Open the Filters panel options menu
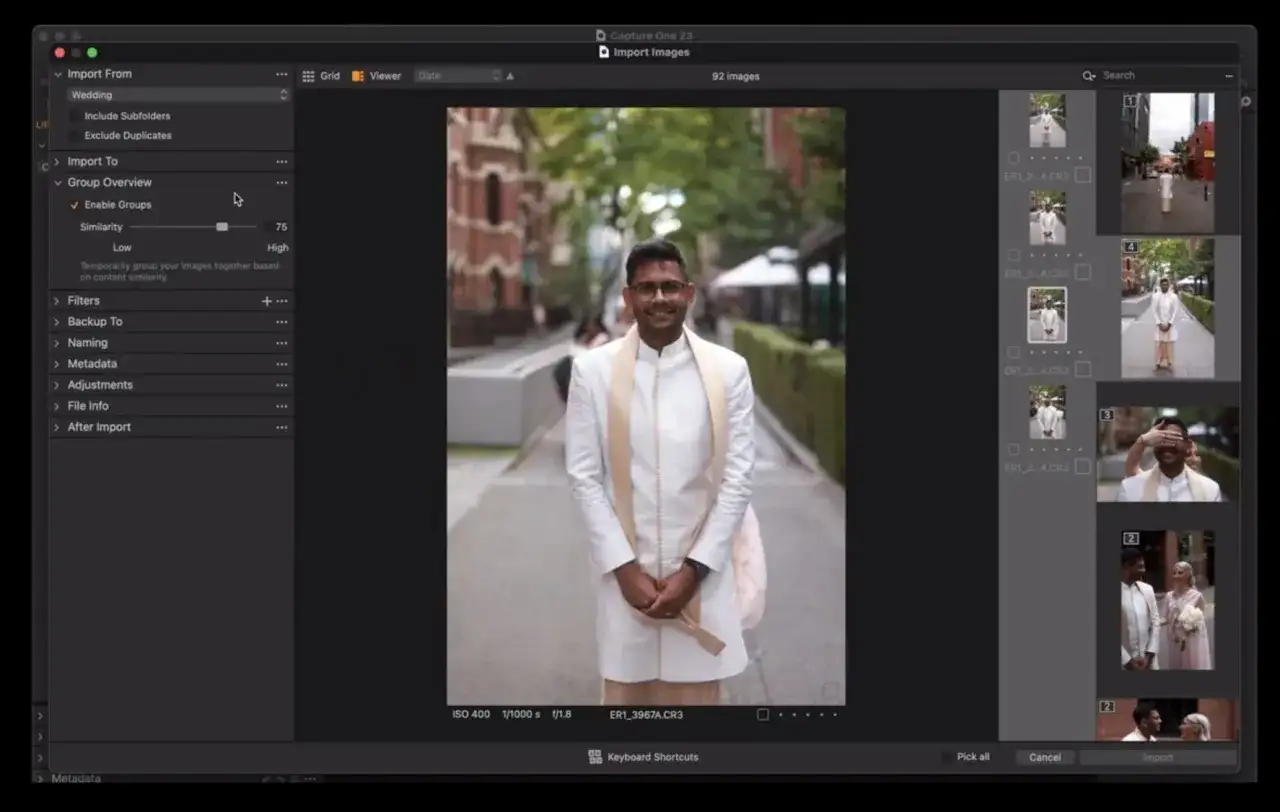The image size is (1280, 812). pyautogui.click(x=282, y=301)
